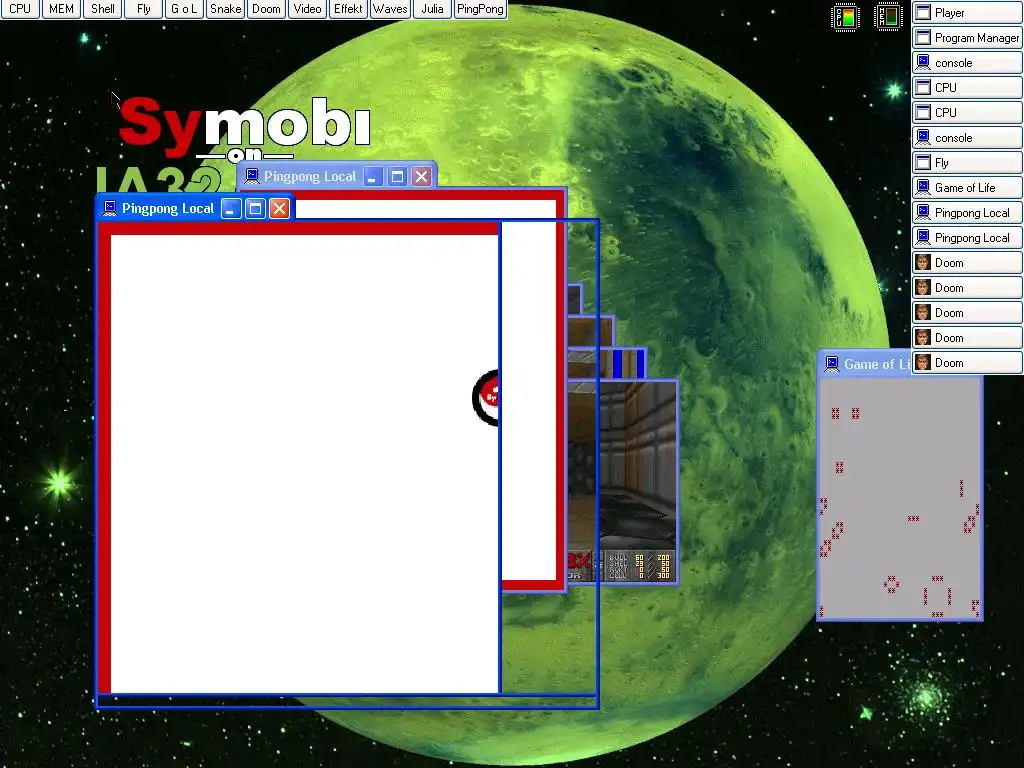Open Shell from the launcher bar
Image resolution: width=1024 pixels, height=768 pixels.
click(x=103, y=9)
